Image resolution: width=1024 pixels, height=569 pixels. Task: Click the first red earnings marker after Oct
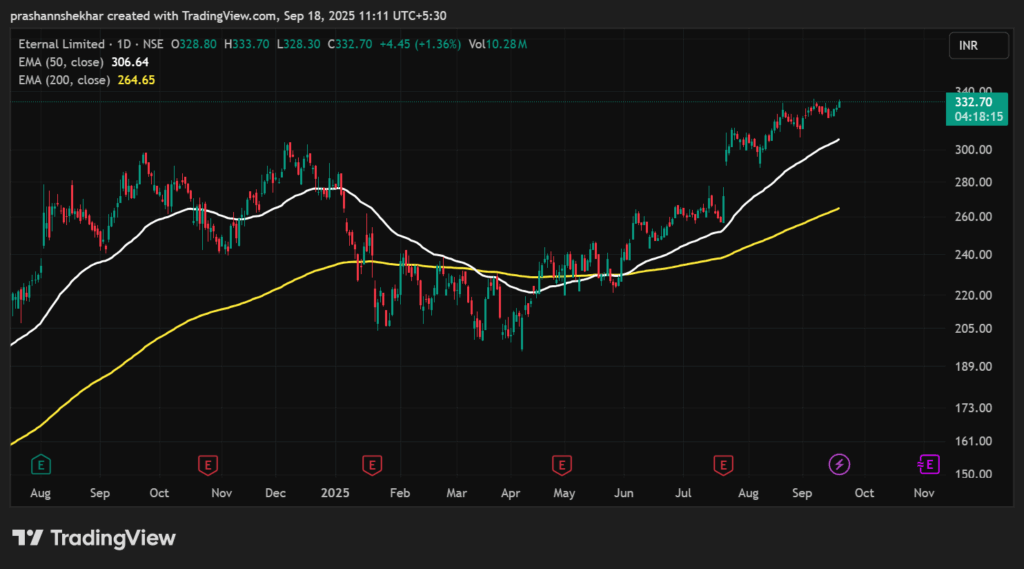click(x=208, y=464)
